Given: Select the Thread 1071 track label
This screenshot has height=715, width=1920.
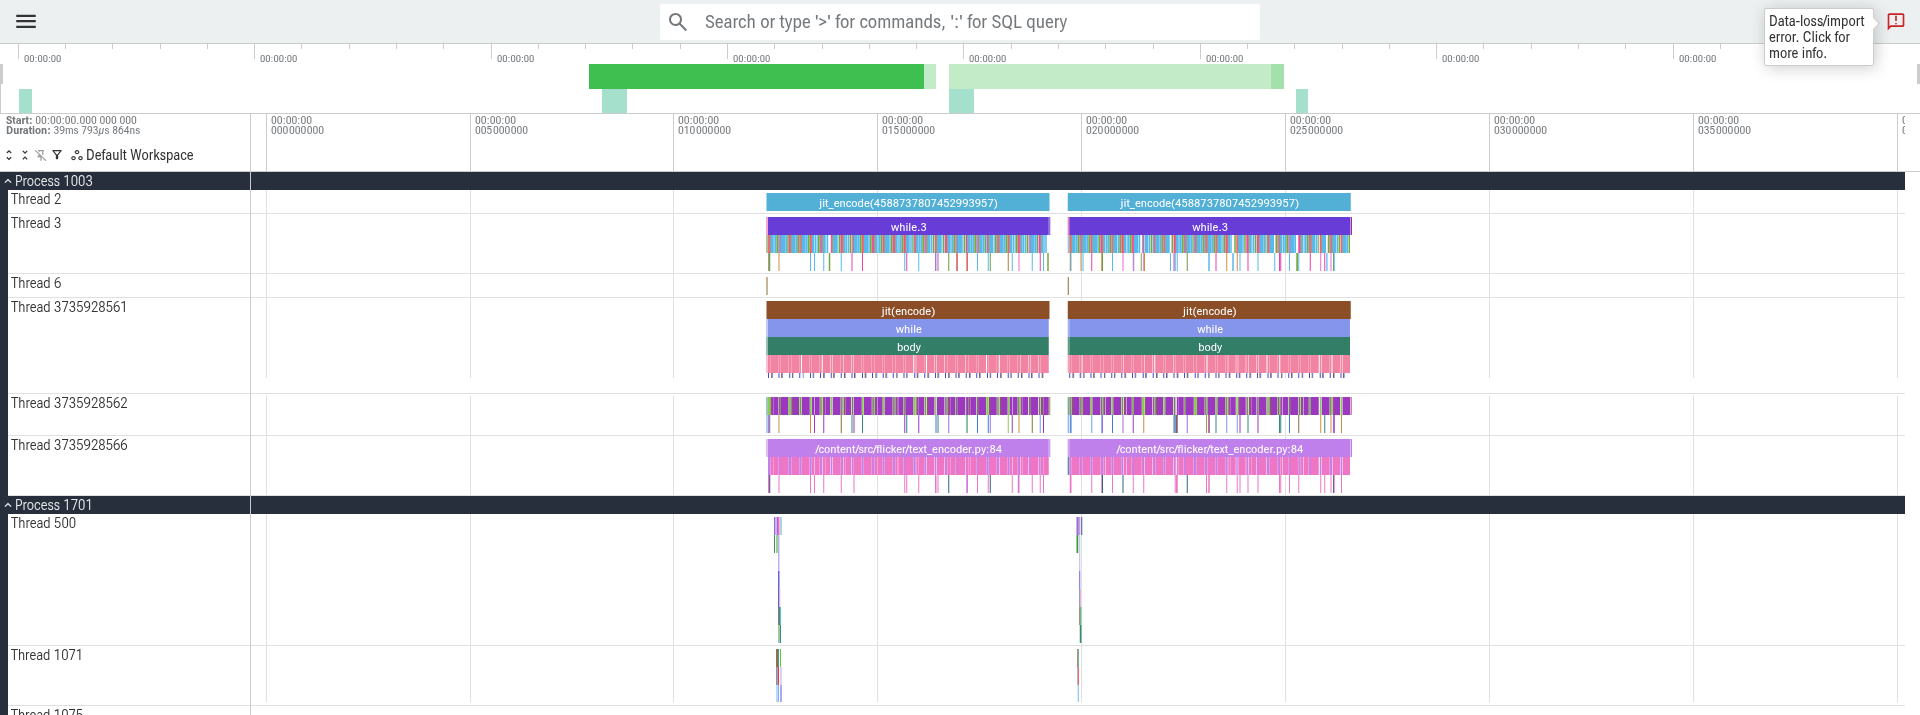Looking at the screenshot, I should point(47,655).
